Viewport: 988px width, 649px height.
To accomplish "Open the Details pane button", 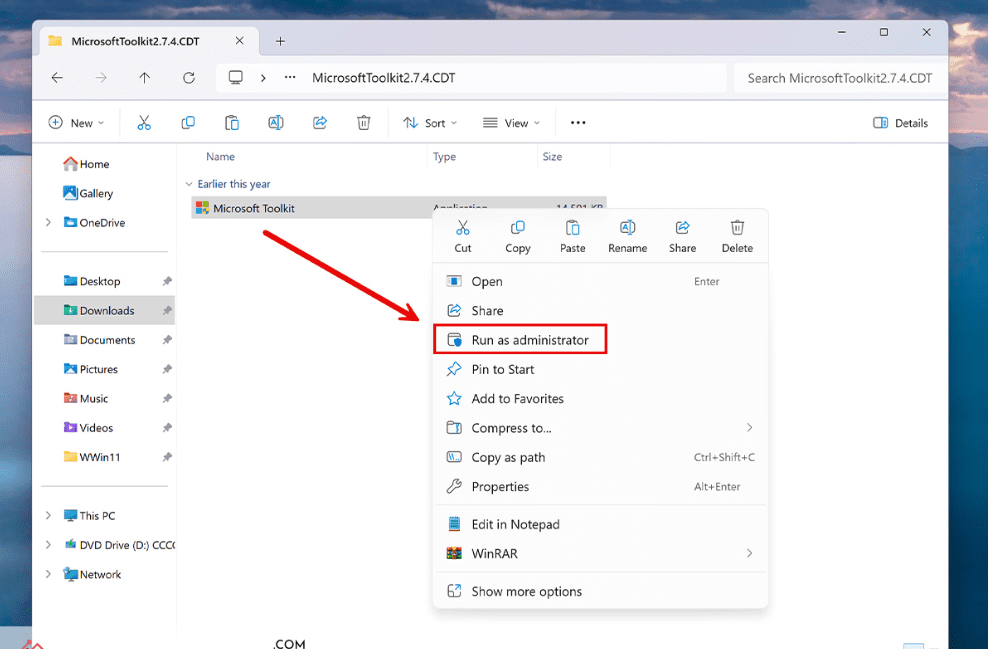I will (x=900, y=123).
